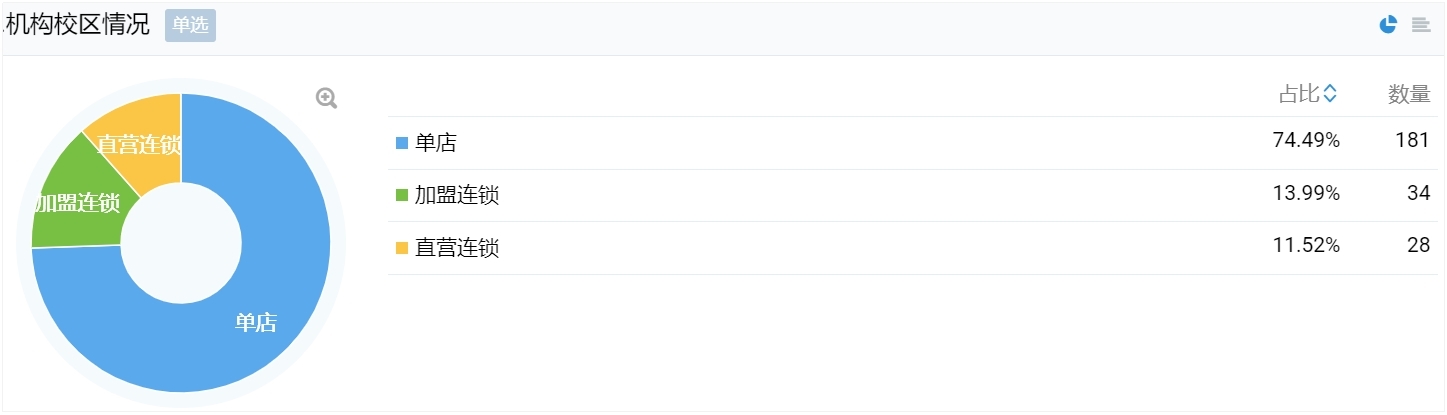Image resolution: width=1447 pixels, height=415 pixels.
Task: Click the 占比 column header
Action: point(1300,94)
